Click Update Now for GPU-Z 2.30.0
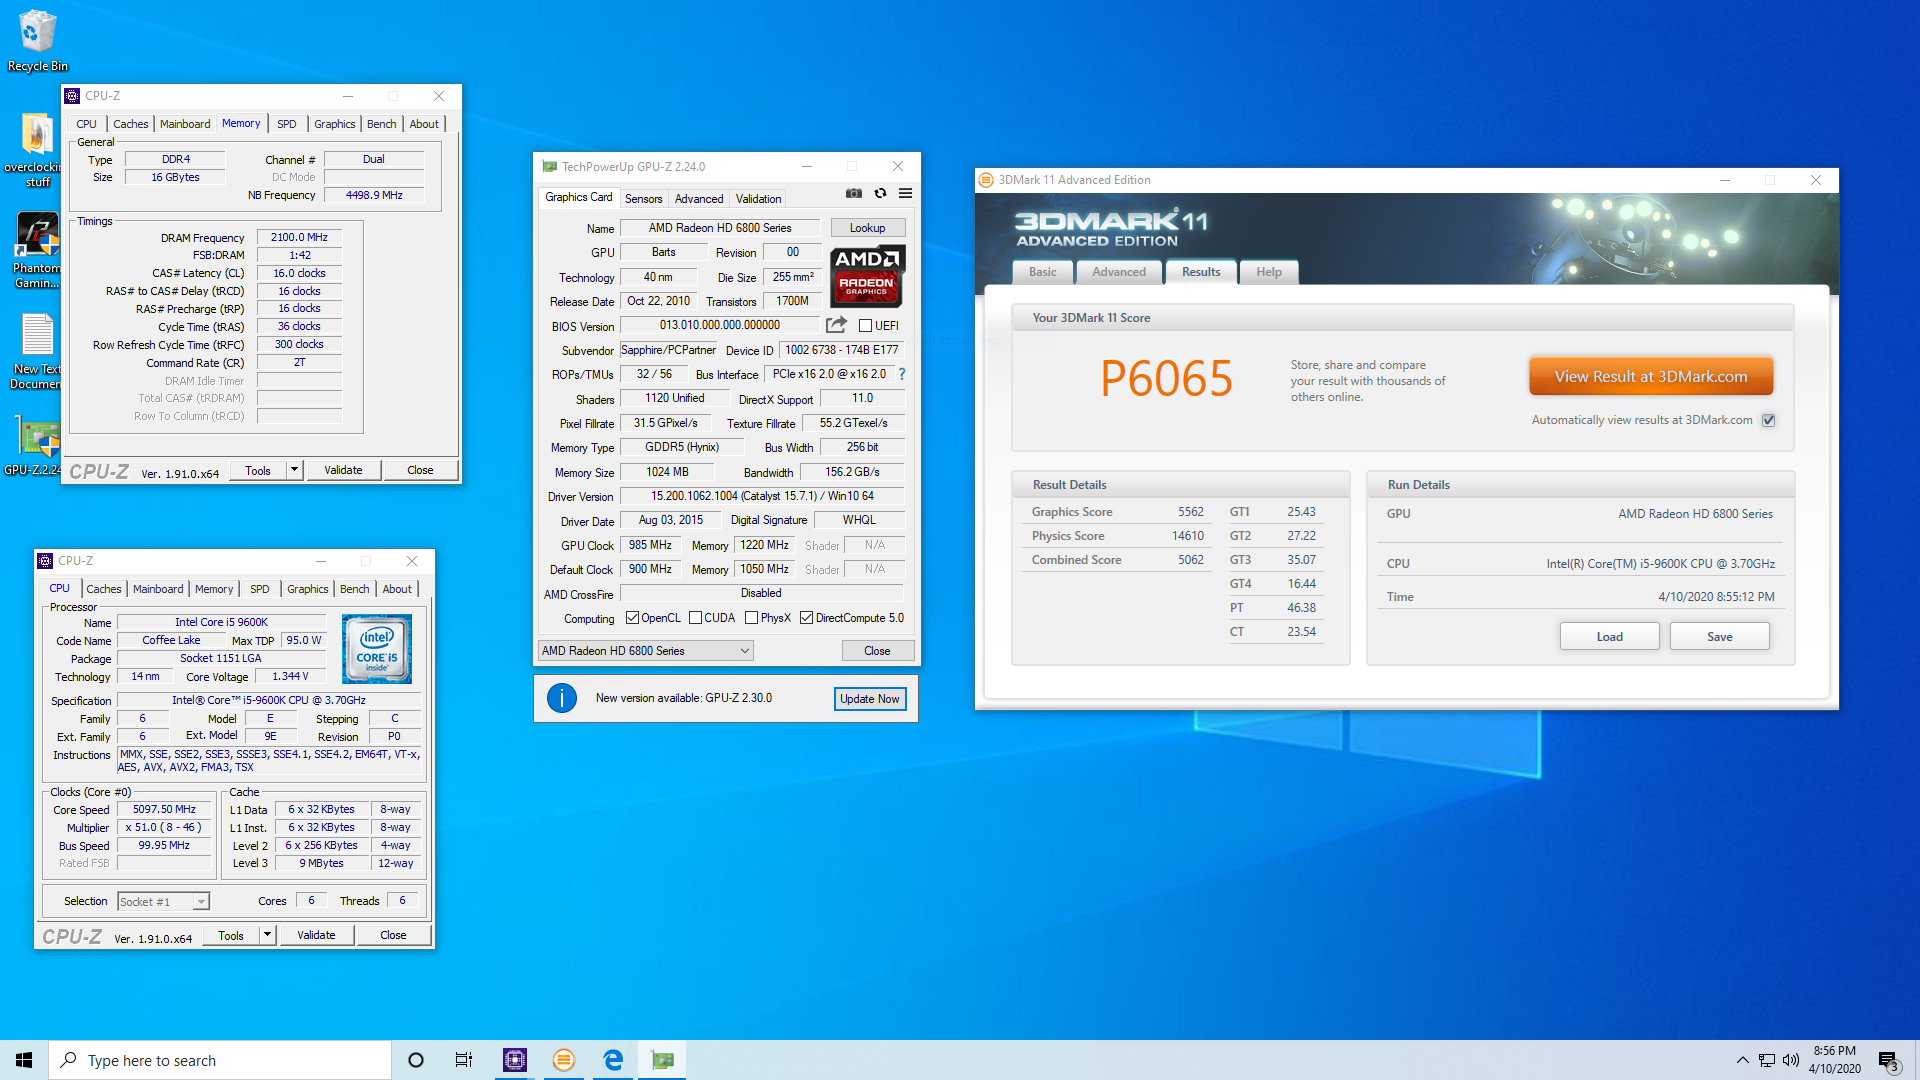Viewport: 1920px width, 1080px height. pos(869,699)
